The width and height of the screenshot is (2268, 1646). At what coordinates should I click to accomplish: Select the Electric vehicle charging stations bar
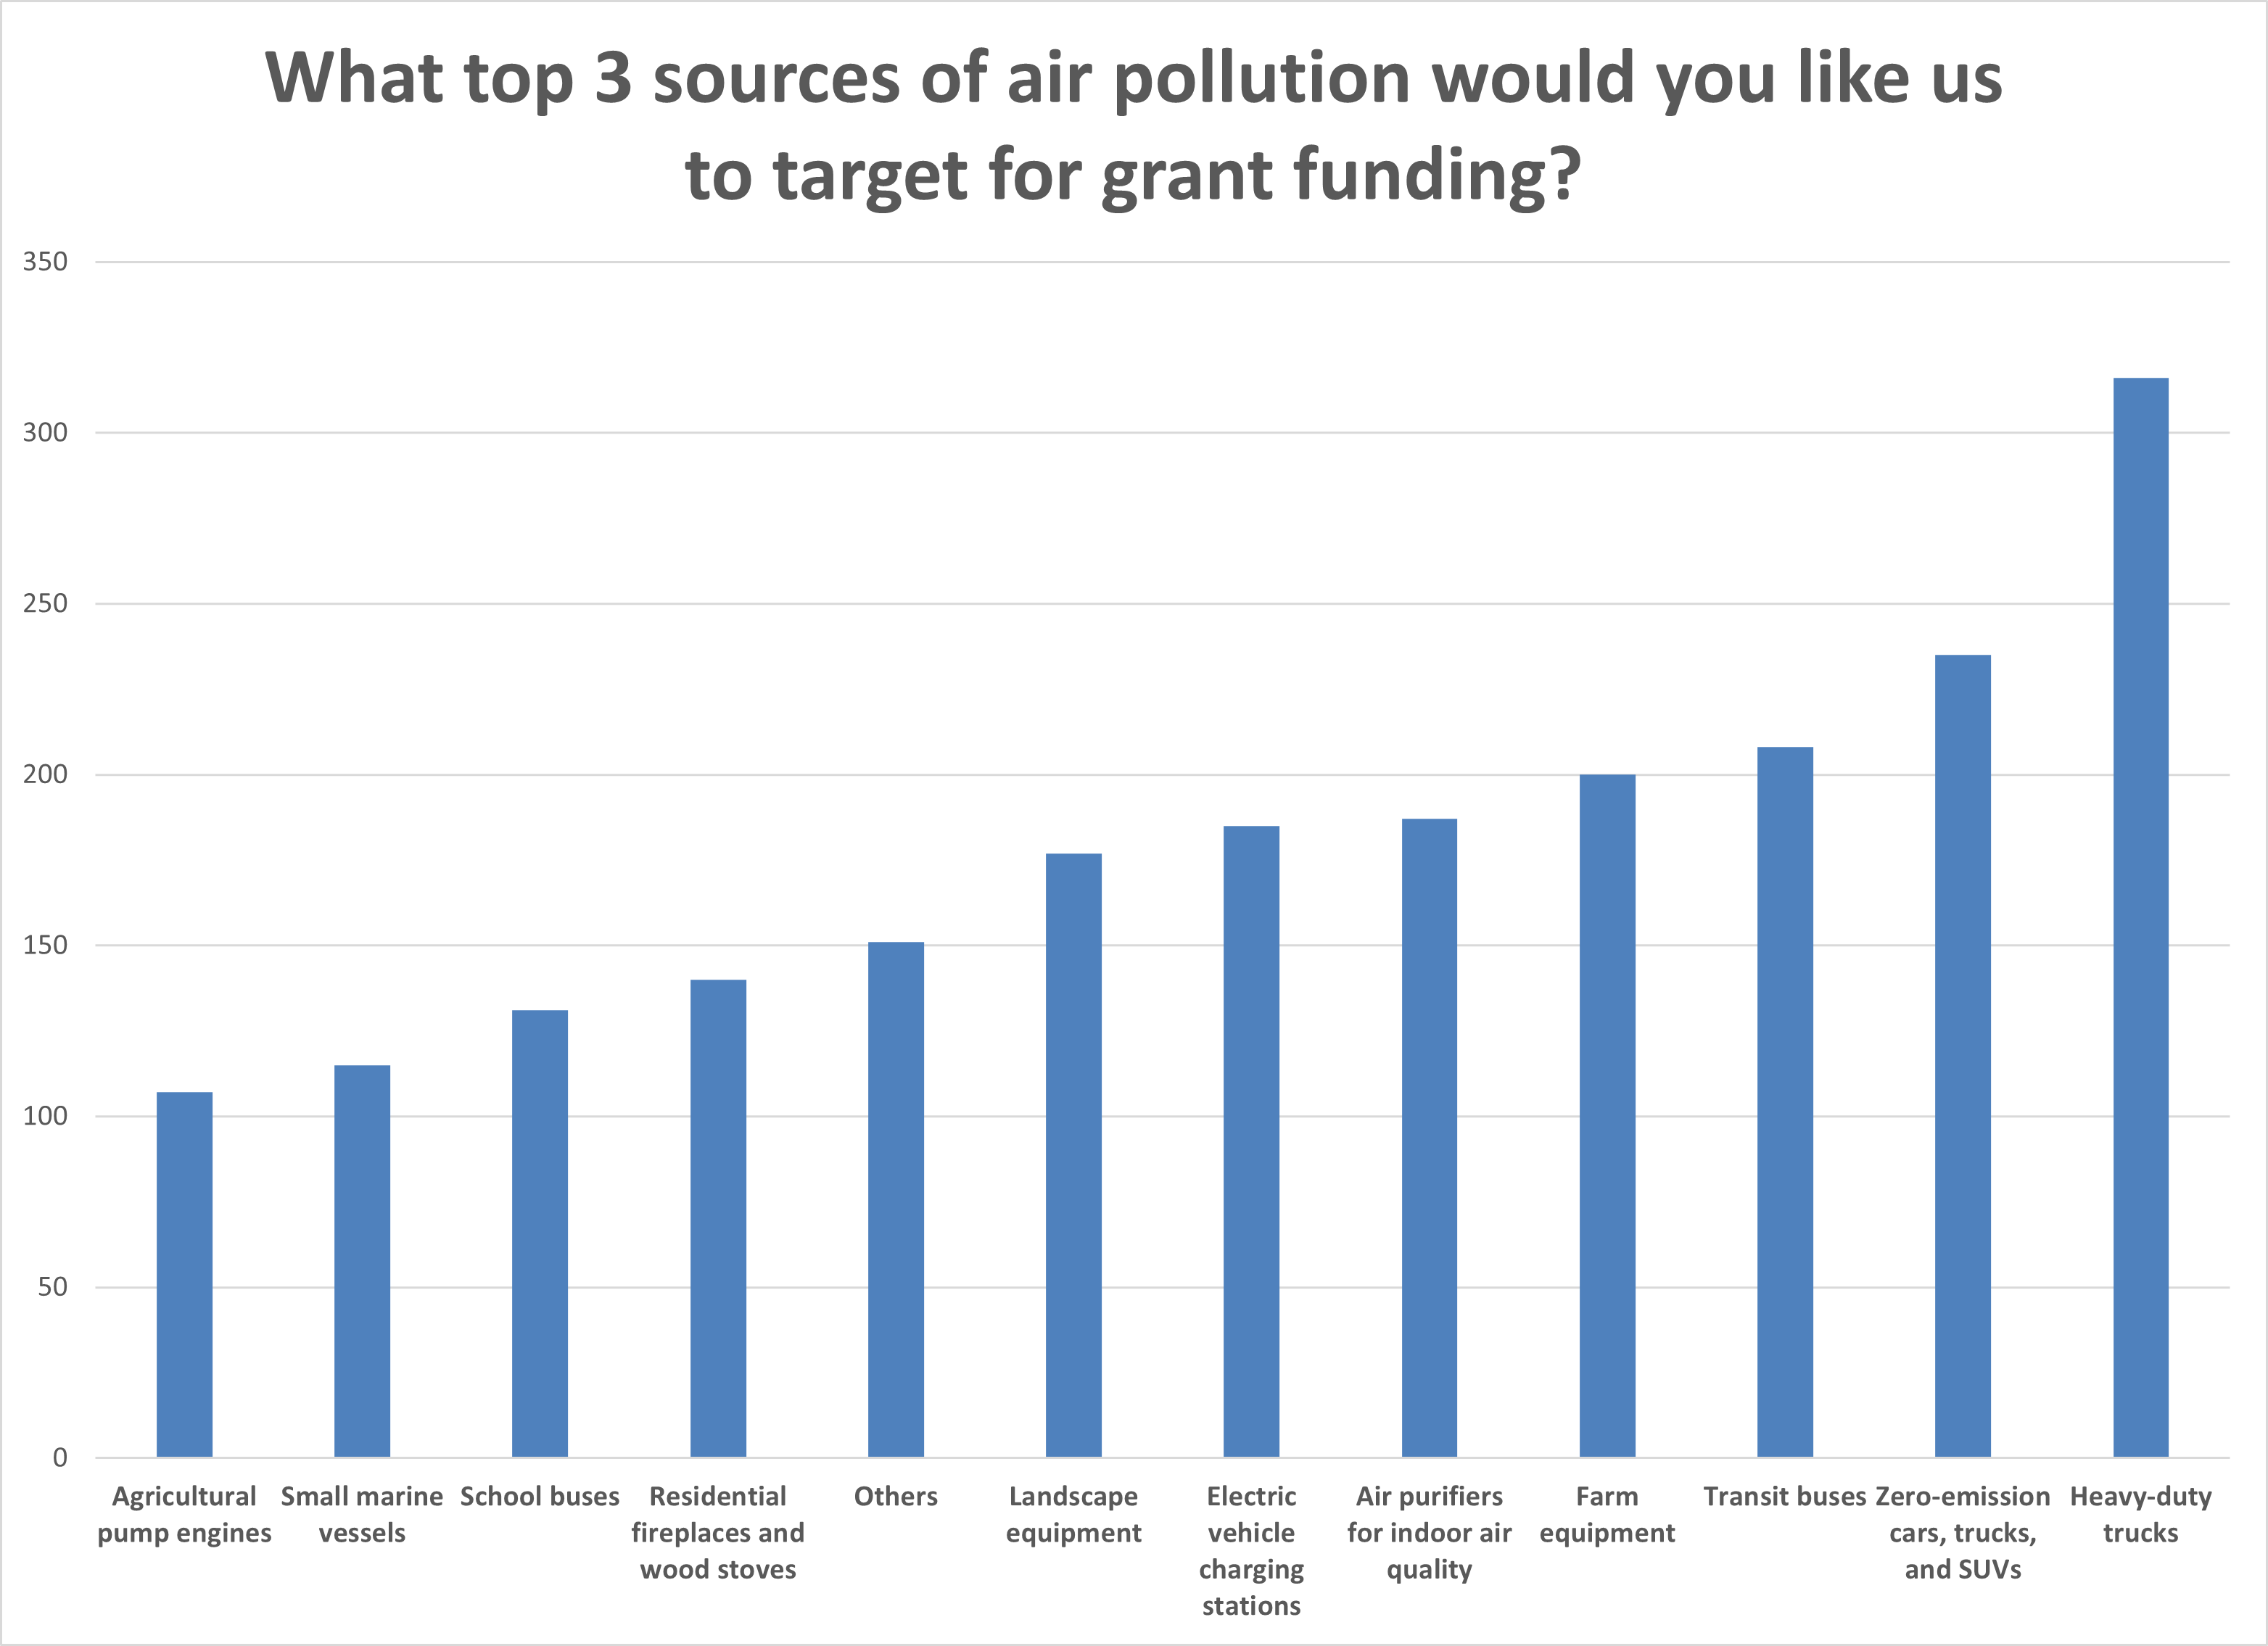click(1251, 1141)
